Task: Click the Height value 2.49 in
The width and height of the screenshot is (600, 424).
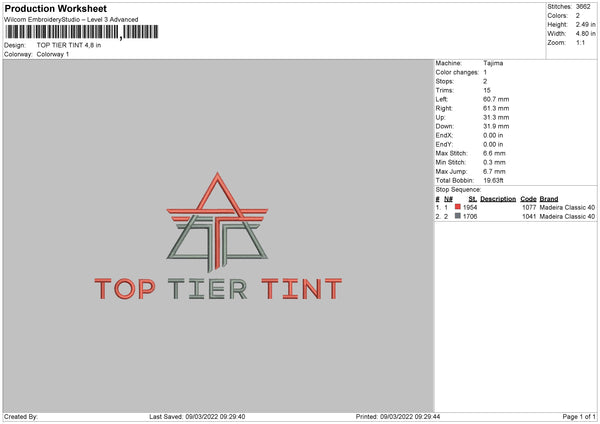Action: [586, 24]
